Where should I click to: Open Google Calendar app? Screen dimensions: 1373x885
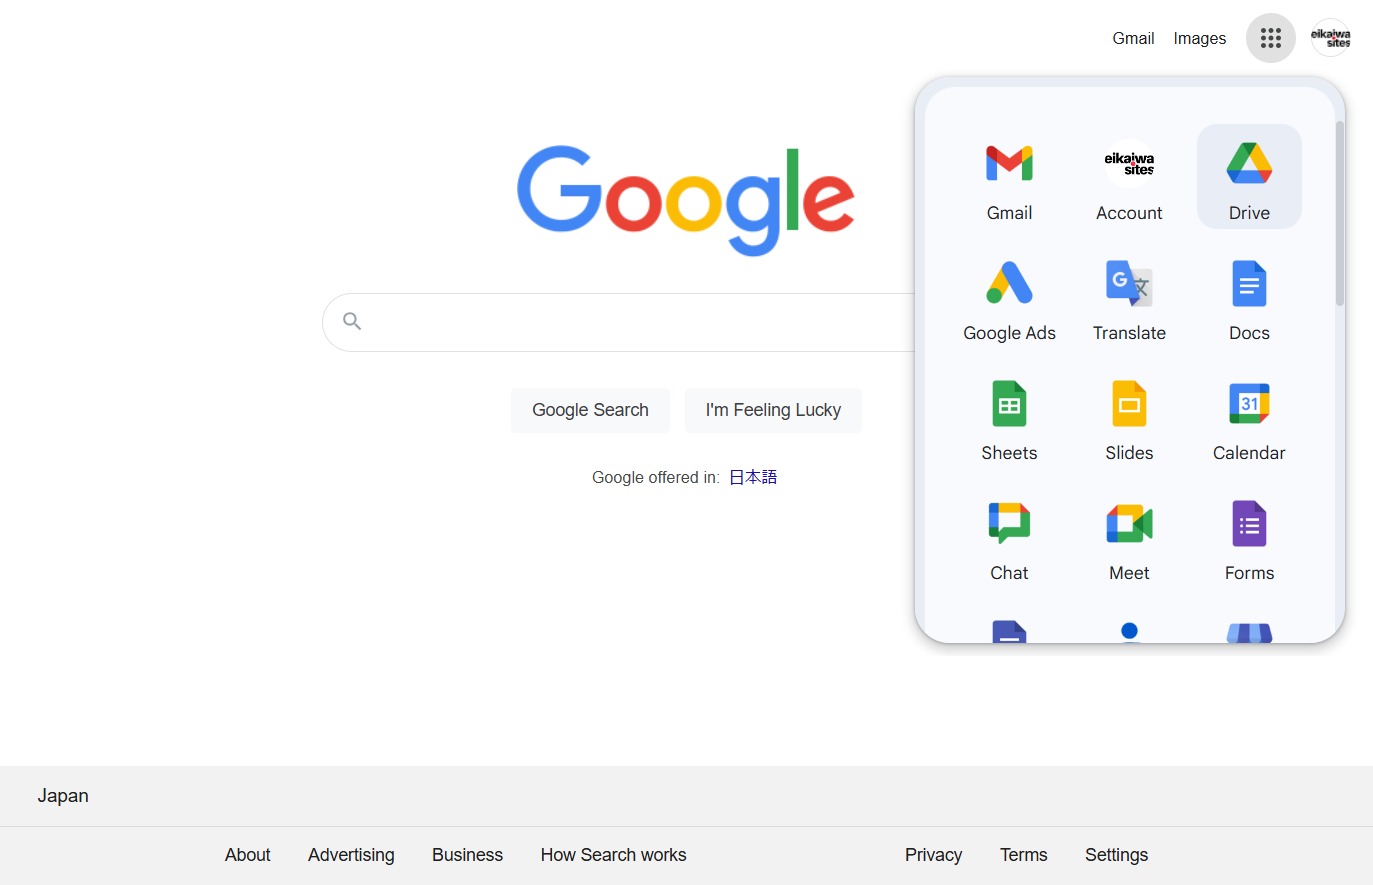[1249, 417]
